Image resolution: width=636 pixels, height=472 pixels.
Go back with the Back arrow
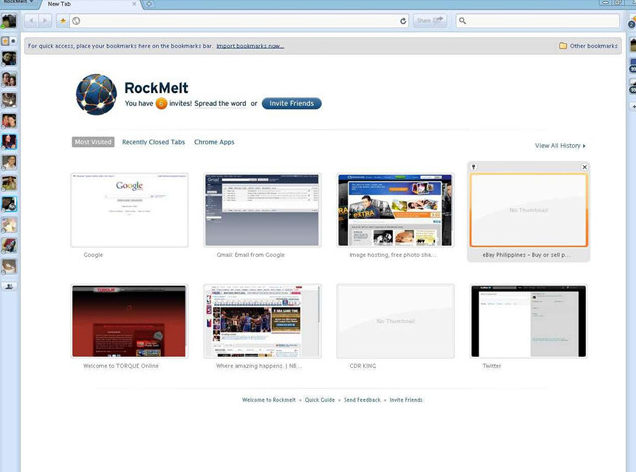pos(31,21)
